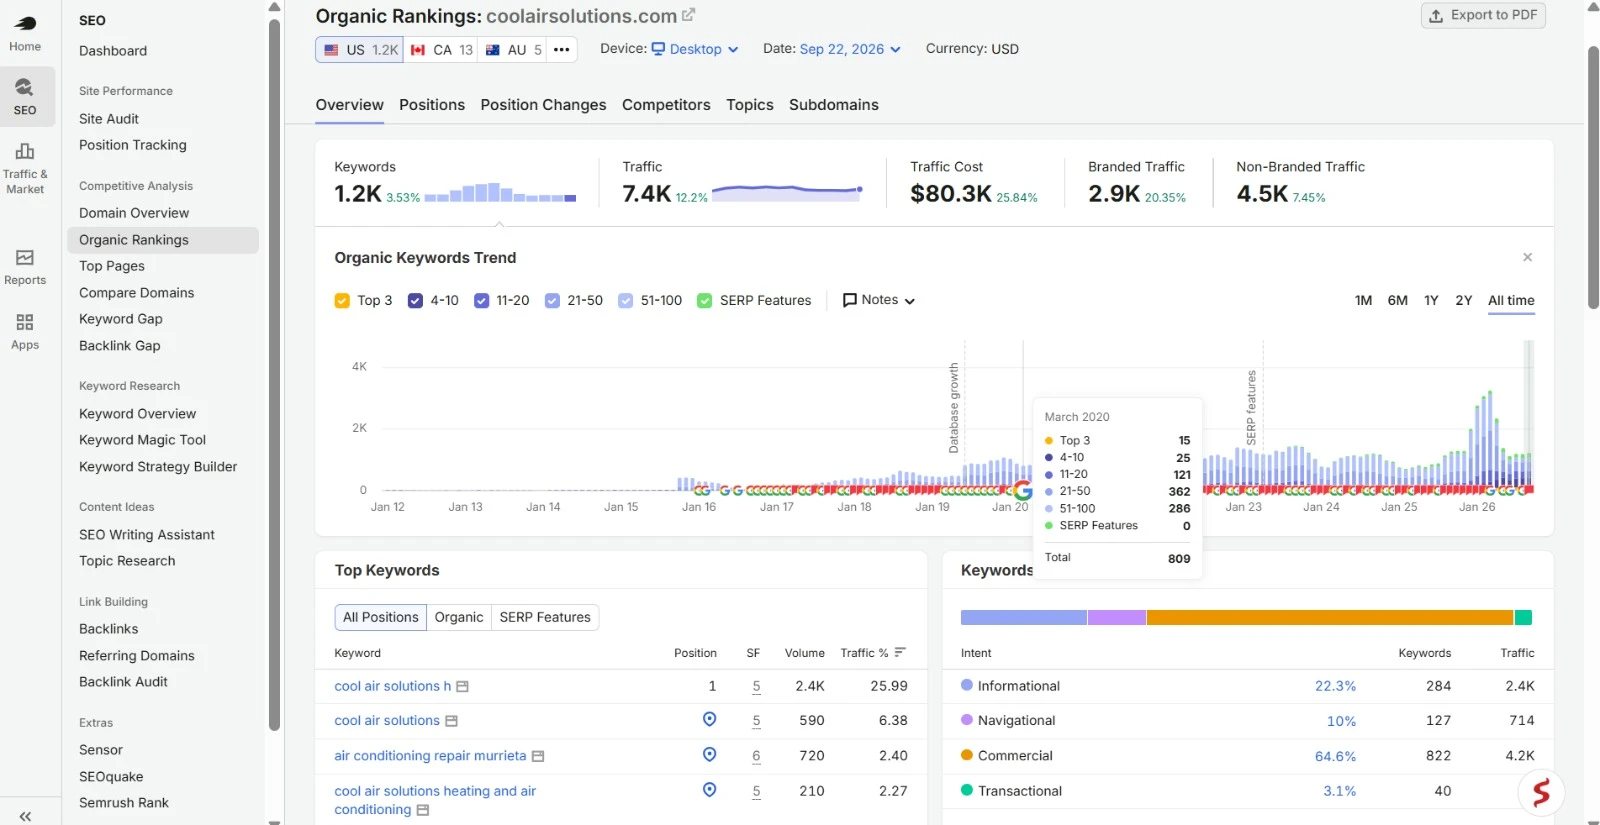Toggle the 21-50 positions checkbox

pos(552,300)
